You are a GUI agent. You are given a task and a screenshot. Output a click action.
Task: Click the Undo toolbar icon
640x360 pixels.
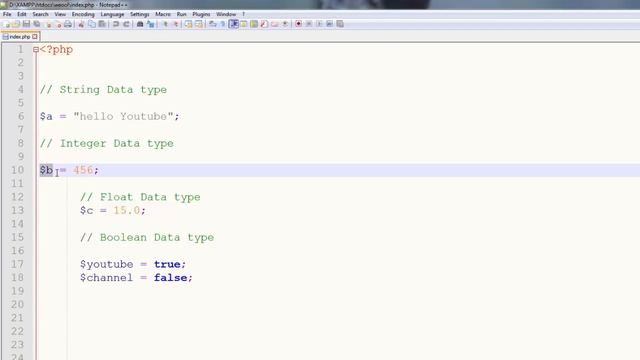[x=116, y=24]
